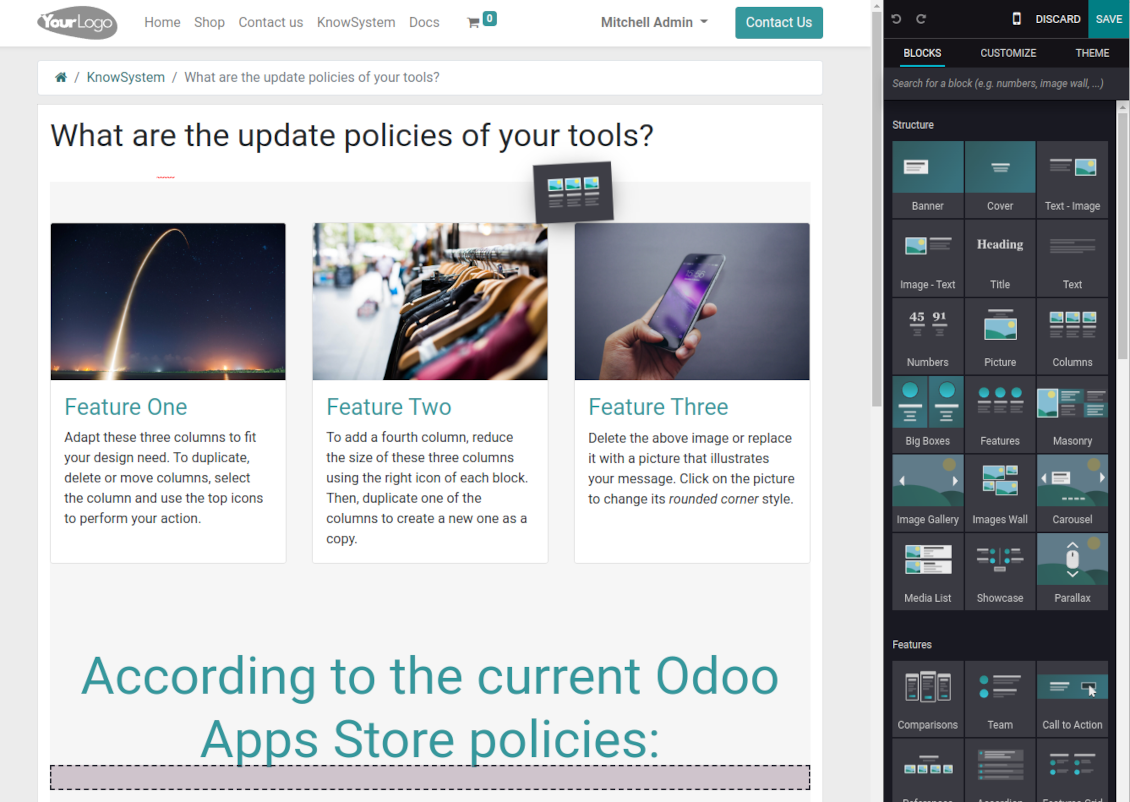Click the Odoo Apps Store policies heading
This screenshot has height=802, width=1130.
tap(430, 708)
